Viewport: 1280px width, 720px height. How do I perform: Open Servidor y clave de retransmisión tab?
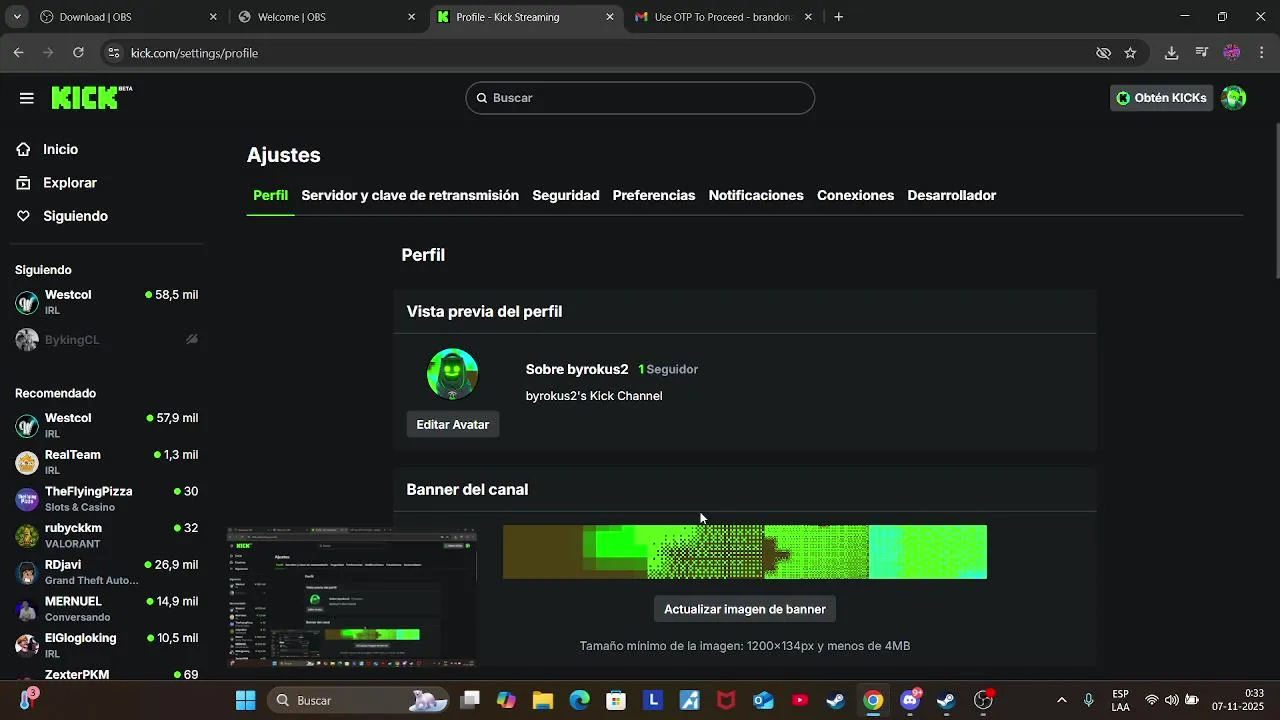tap(410, 195)
